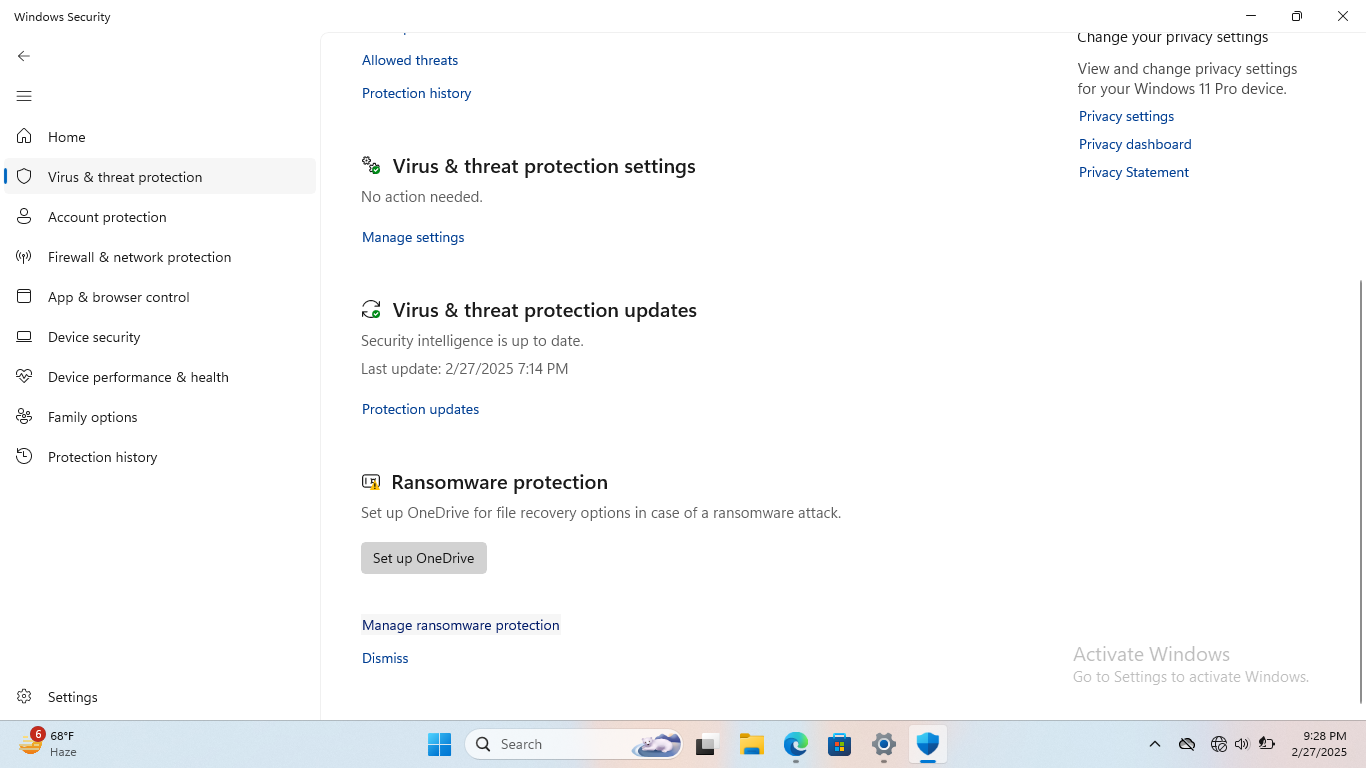Click the App & browser control icon
The height and width of the screenshot is (768, 1366).
(x=24, y=297)
